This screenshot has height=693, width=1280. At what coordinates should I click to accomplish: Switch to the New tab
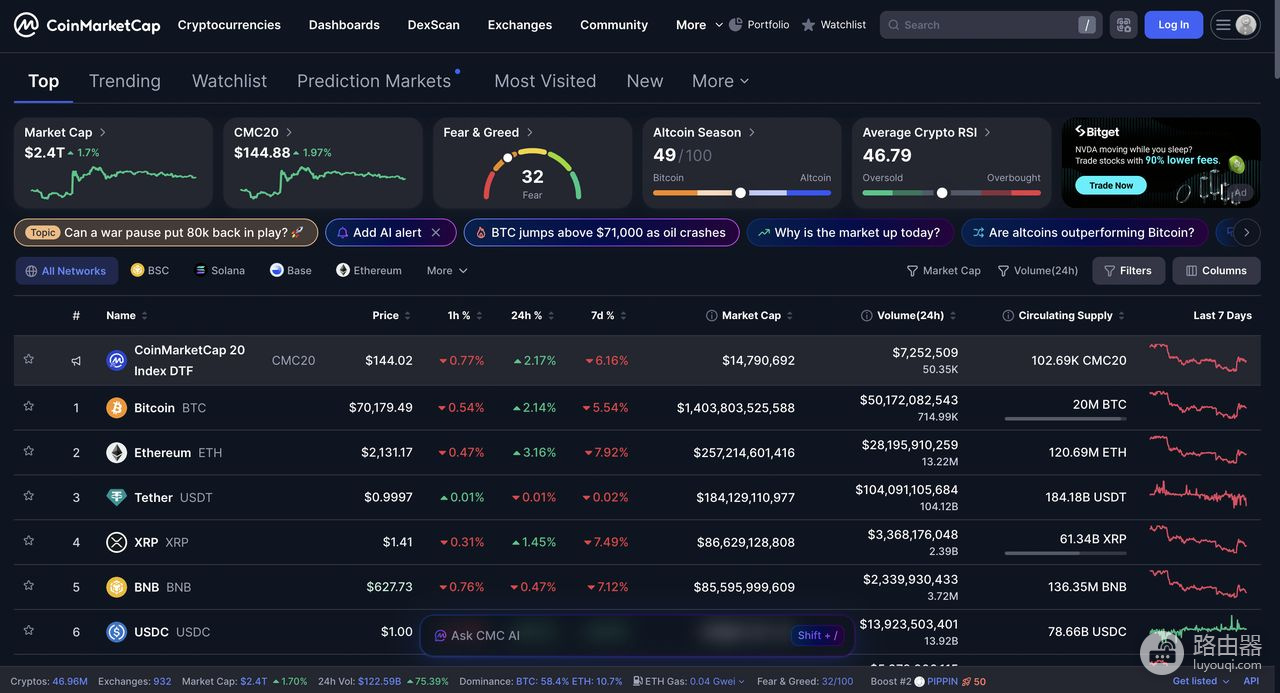coord(645,81)
